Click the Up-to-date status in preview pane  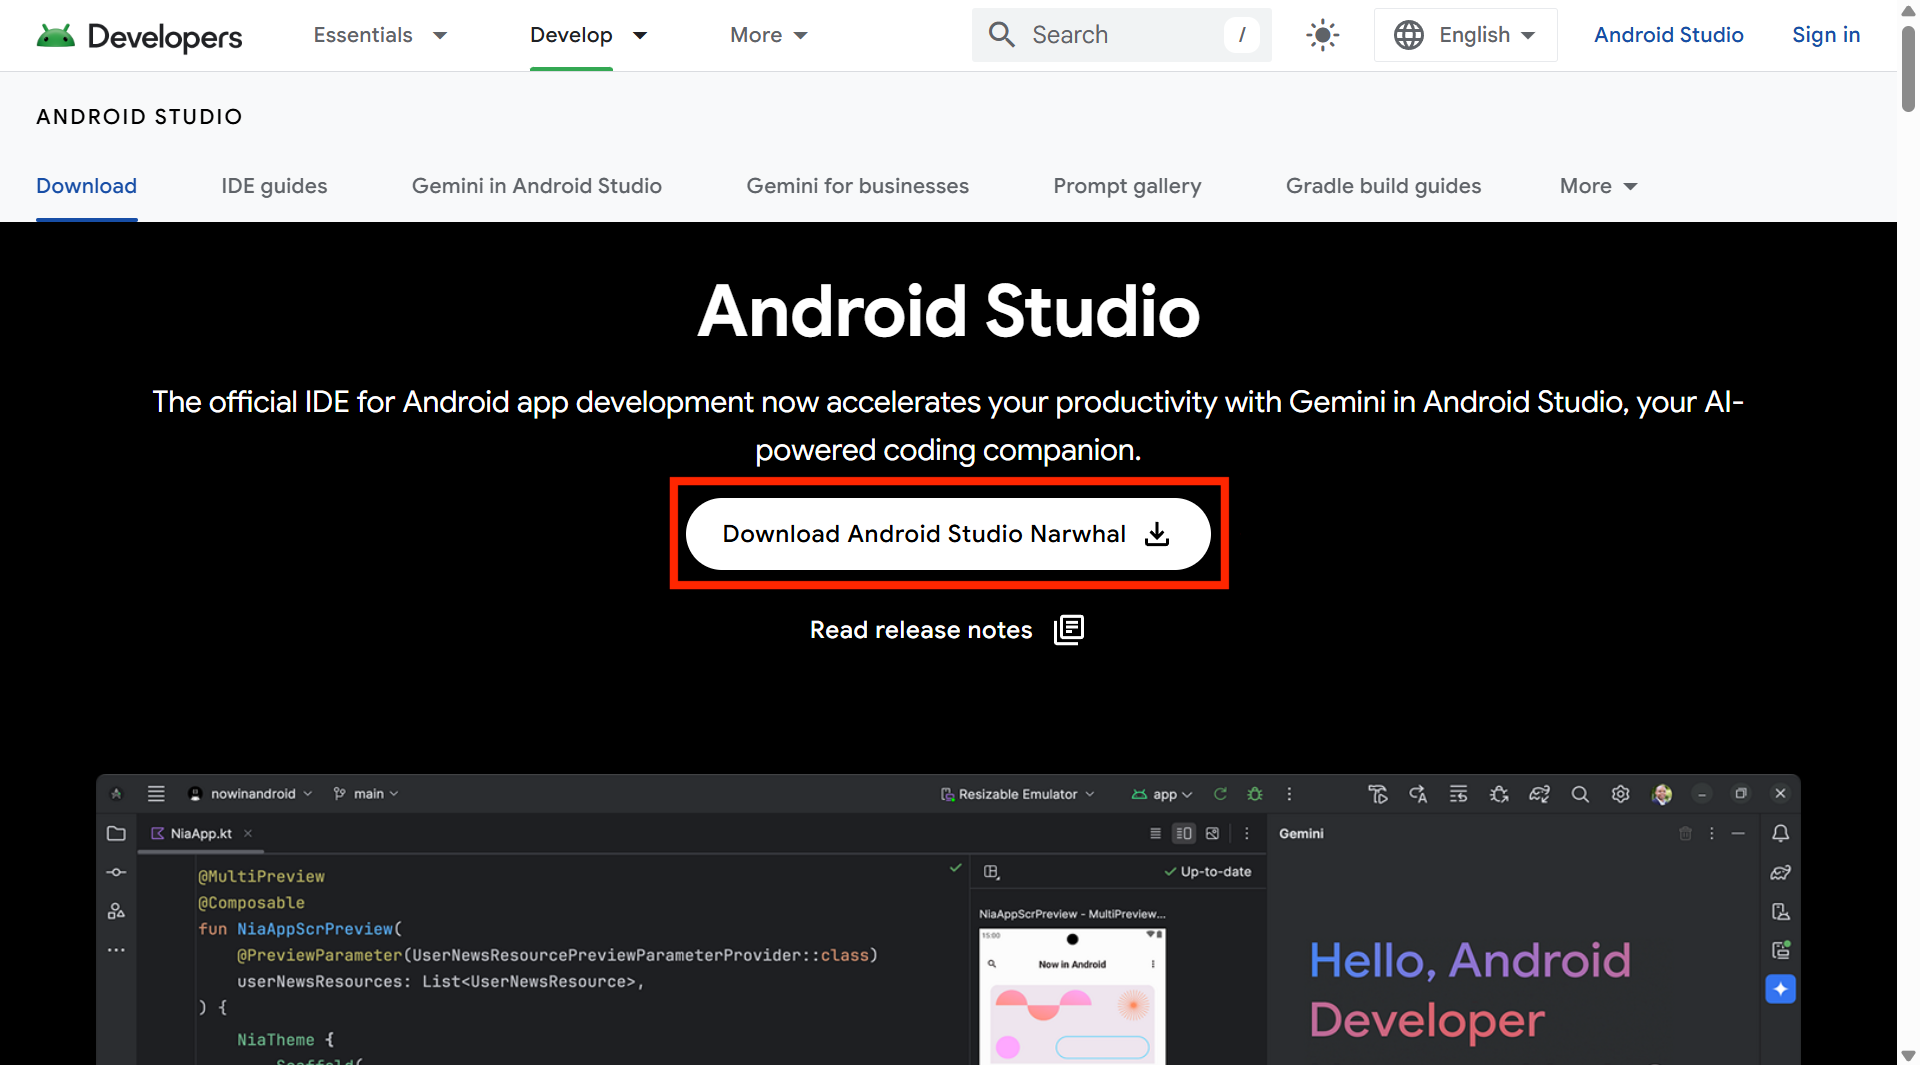click(1207, 872)
